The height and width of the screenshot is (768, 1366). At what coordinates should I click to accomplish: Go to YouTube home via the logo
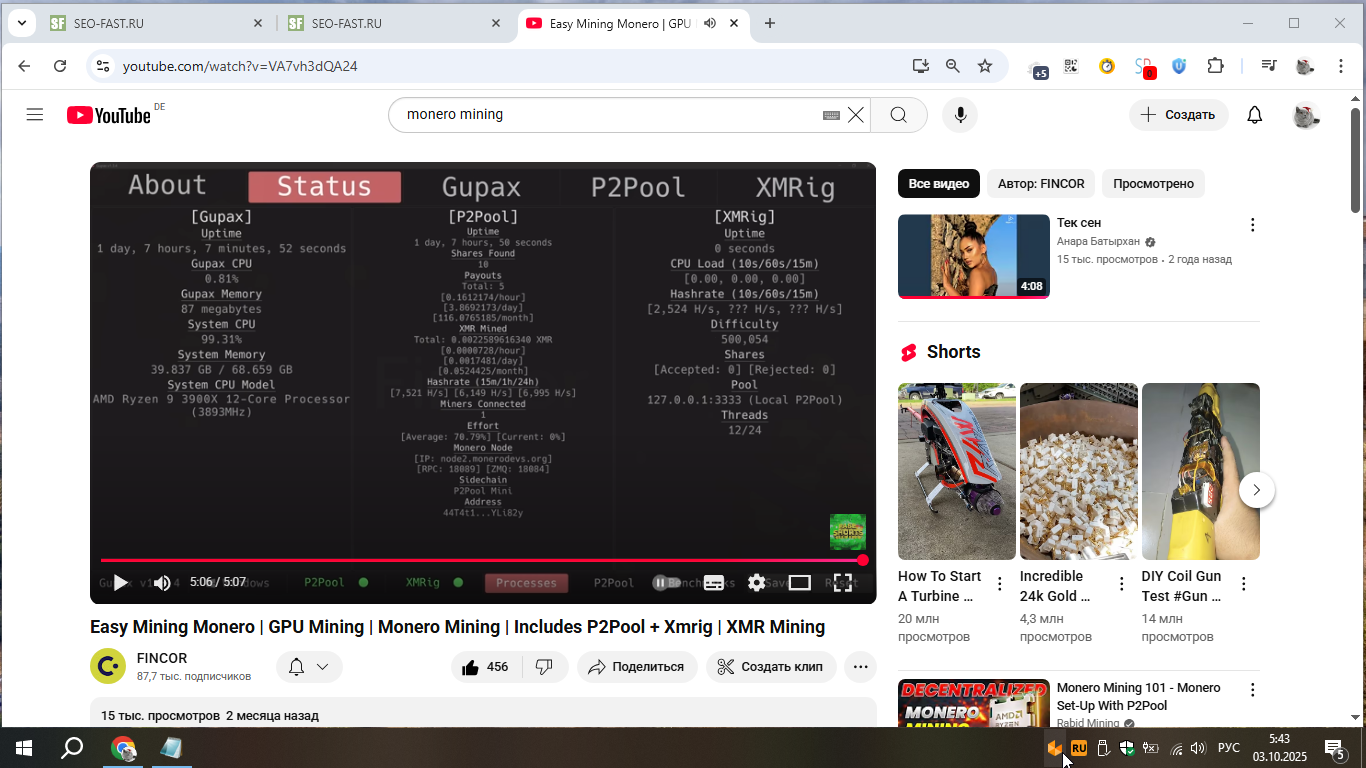pos(109,115)
